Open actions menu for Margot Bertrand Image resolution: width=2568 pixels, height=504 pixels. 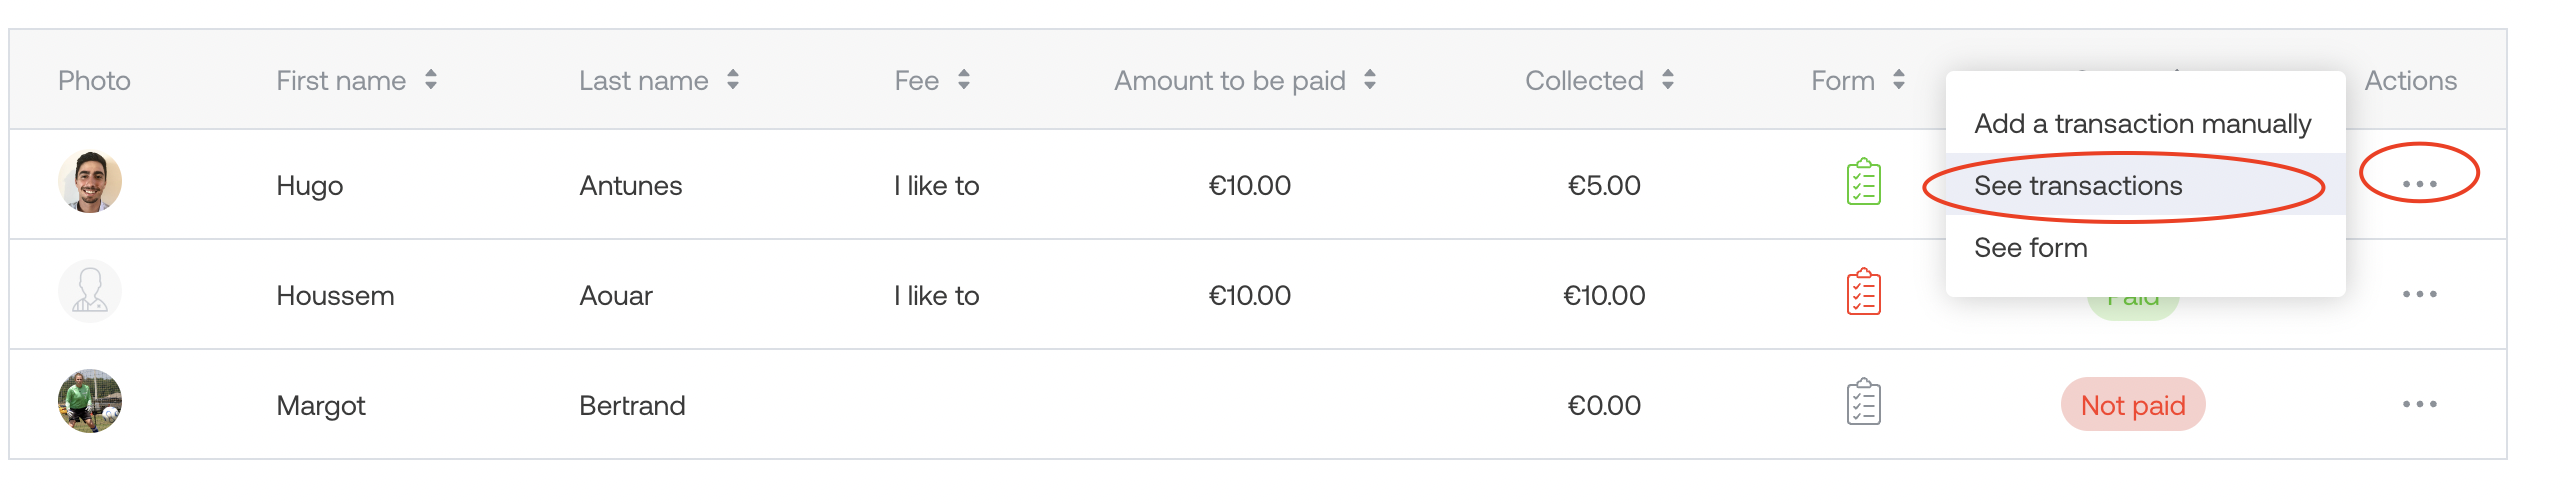[x=2419, y=404]
